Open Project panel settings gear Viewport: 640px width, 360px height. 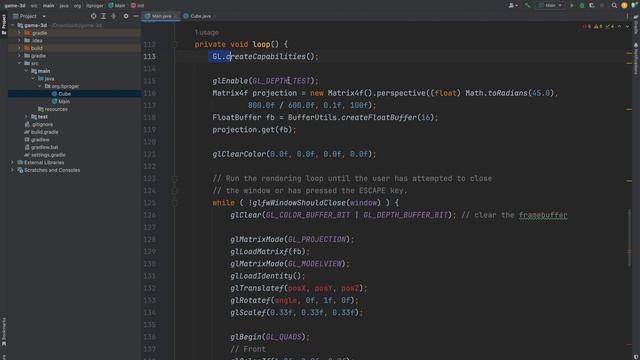[126, 16]
